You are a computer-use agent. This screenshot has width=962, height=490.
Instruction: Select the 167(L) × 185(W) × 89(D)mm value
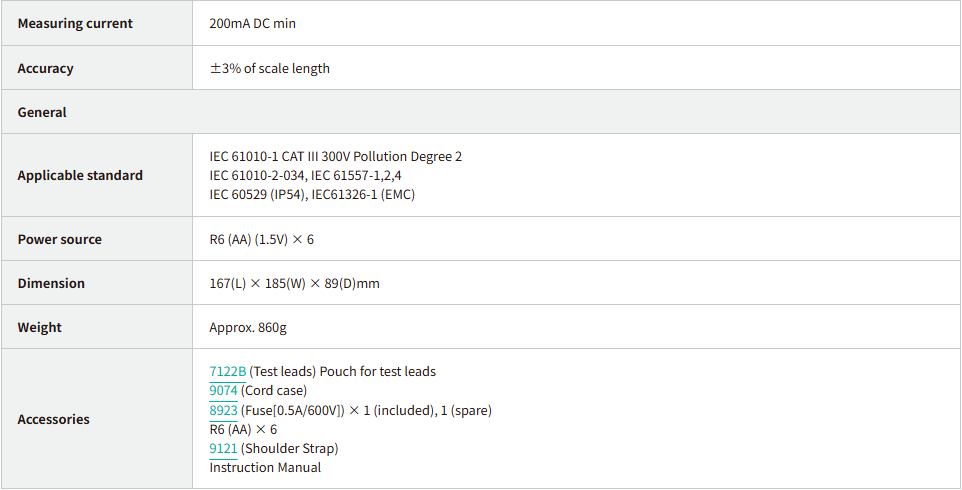pyautogui.click(x=294, y=284)
